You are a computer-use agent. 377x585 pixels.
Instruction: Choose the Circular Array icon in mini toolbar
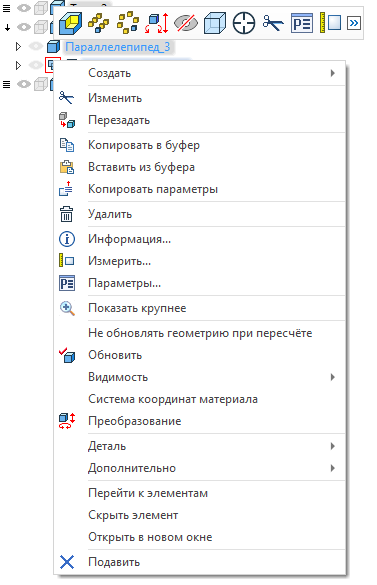tap(128, 23)
